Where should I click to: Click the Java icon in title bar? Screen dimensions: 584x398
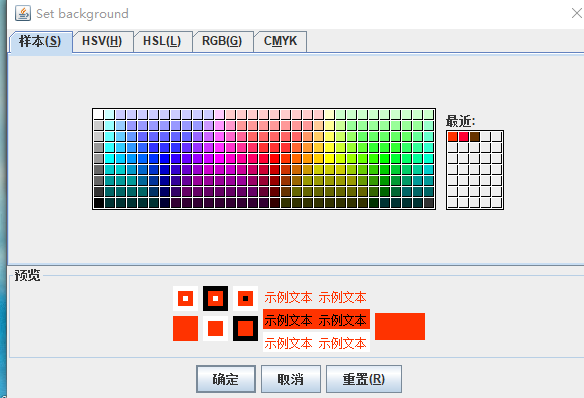(x=23, y=13)
